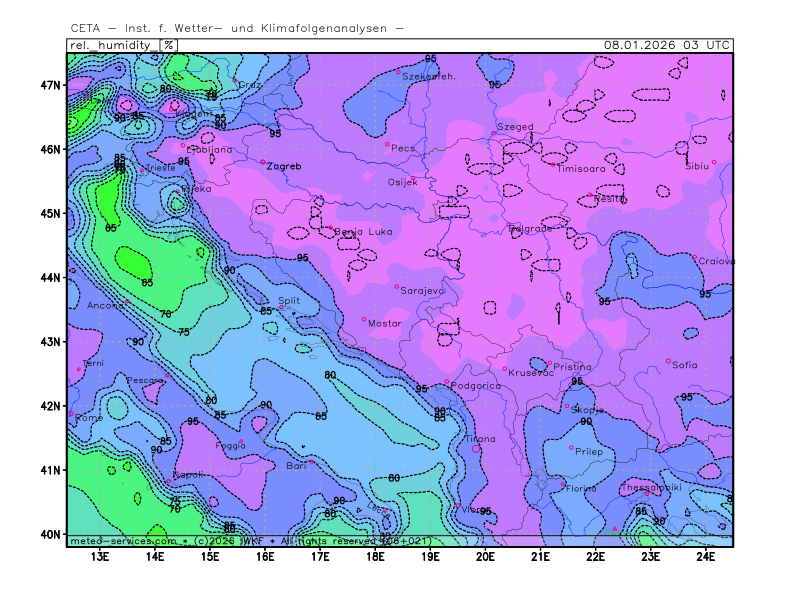The image size is (800, 600).
Task: Click the 20E longitude axis label
Action: click(x=486, y=556)
